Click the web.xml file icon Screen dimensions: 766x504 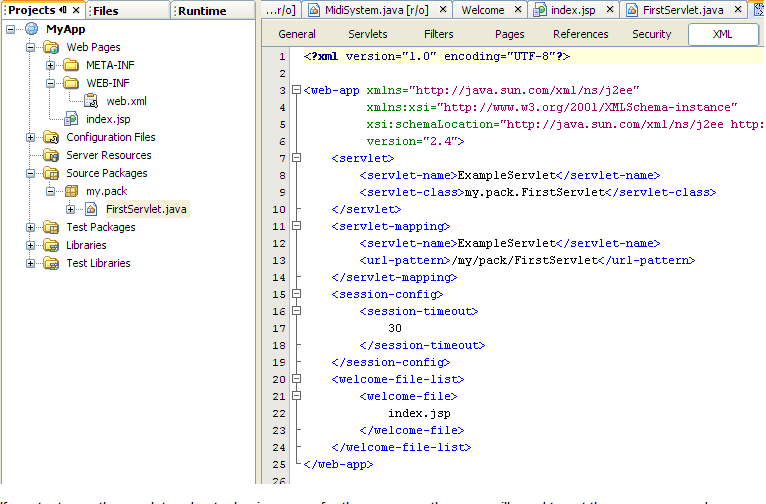91,101
